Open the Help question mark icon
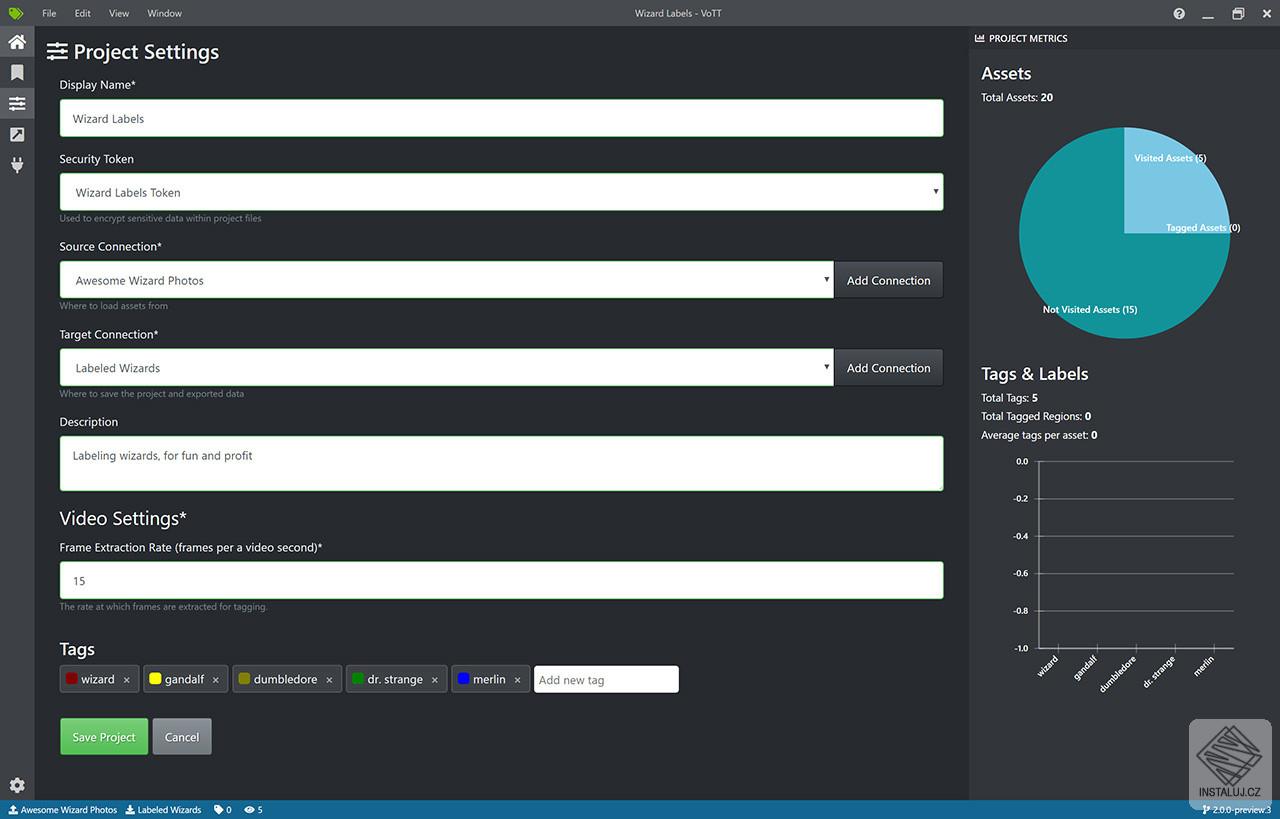 point(1179,14)
